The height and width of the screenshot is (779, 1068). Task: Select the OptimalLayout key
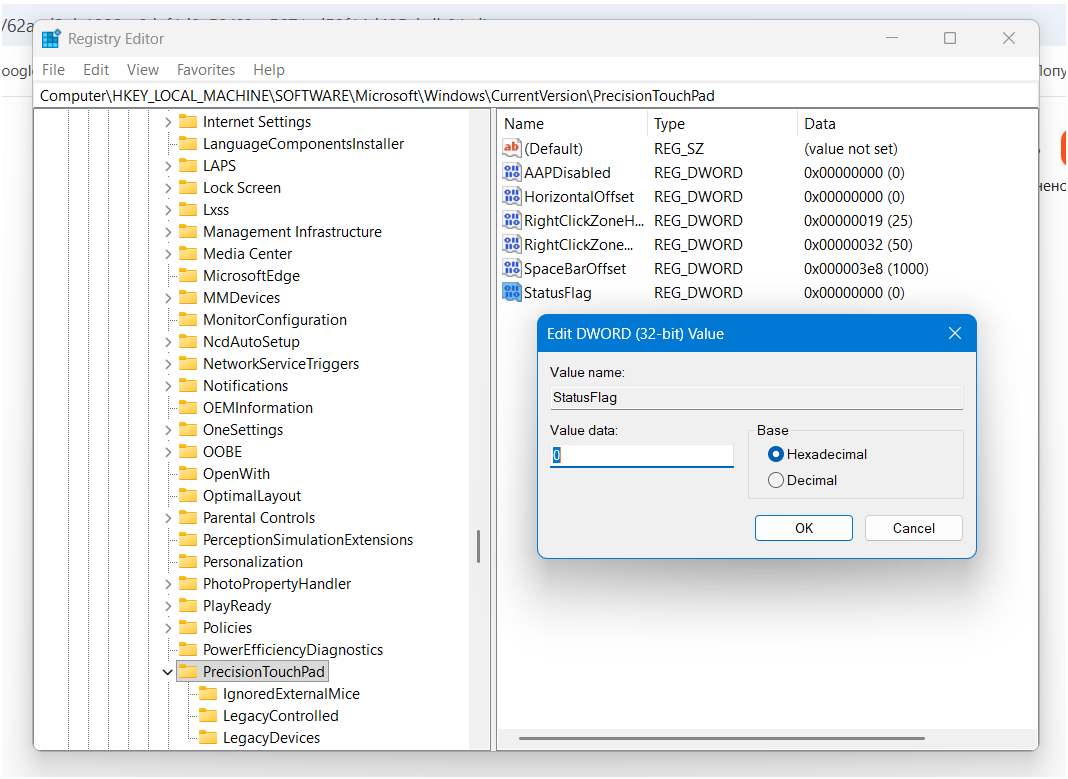[x=251, y=496]
